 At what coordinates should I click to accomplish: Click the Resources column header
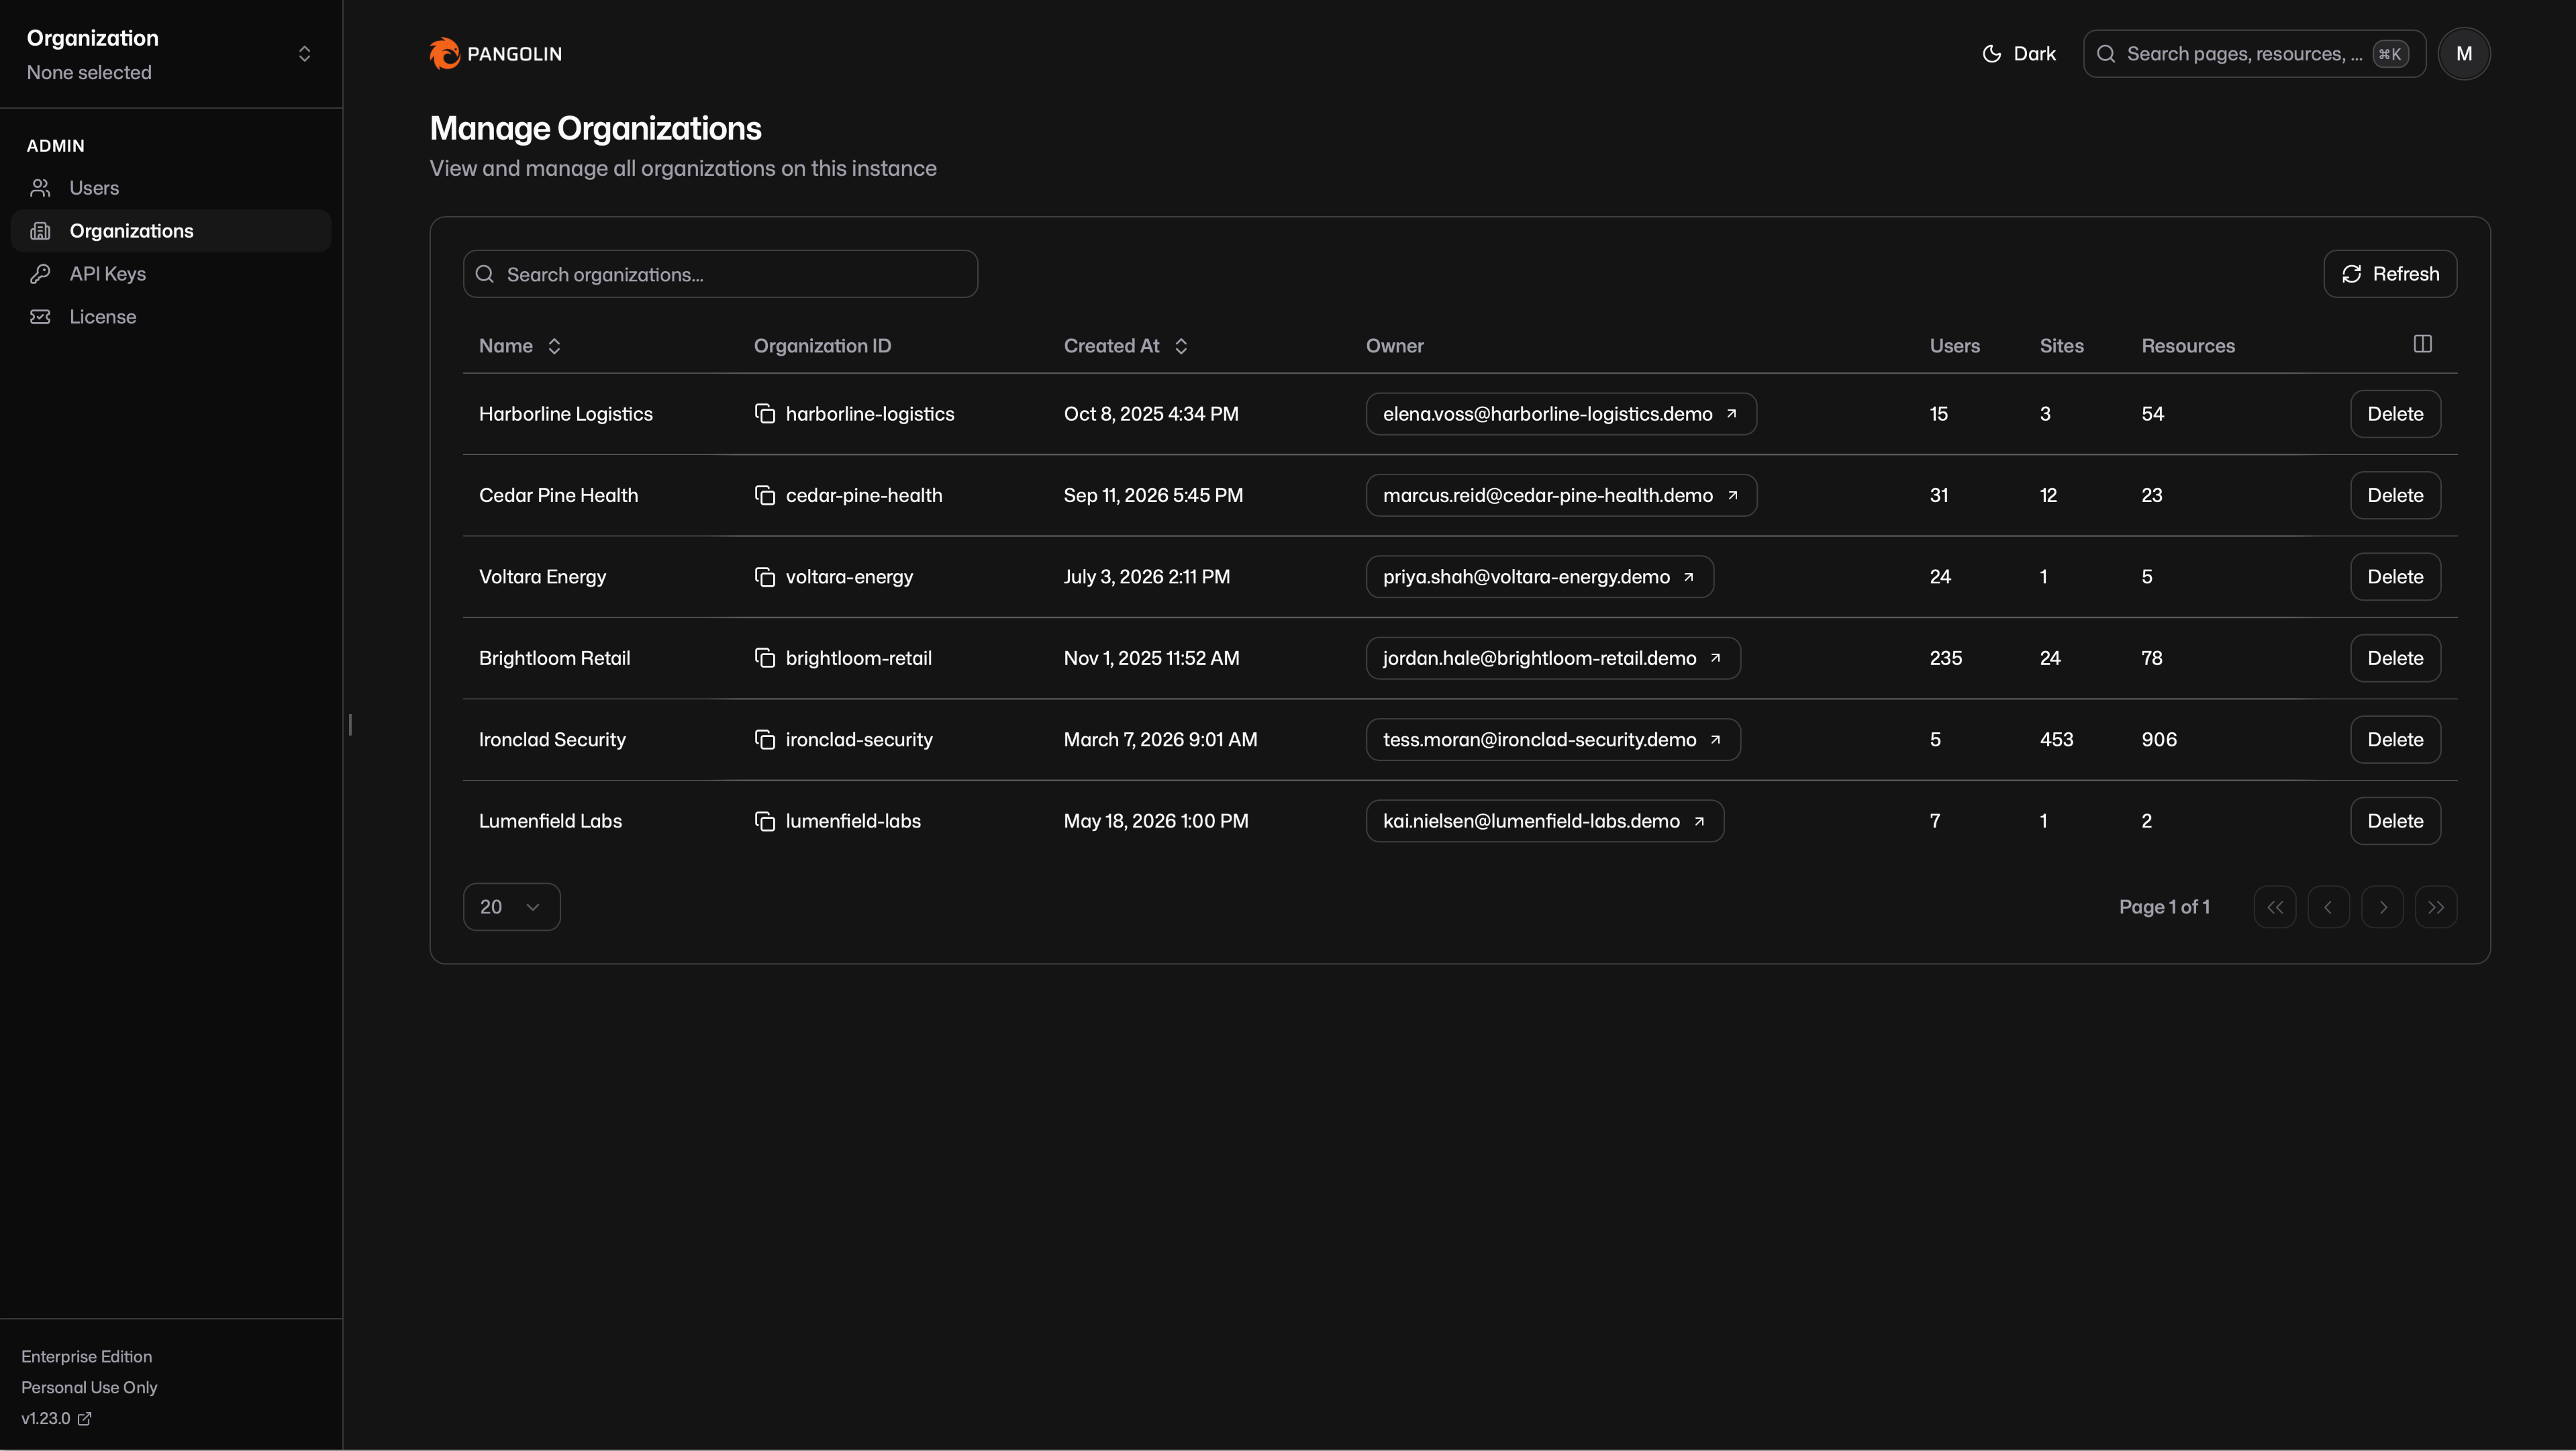[2188, 346]
